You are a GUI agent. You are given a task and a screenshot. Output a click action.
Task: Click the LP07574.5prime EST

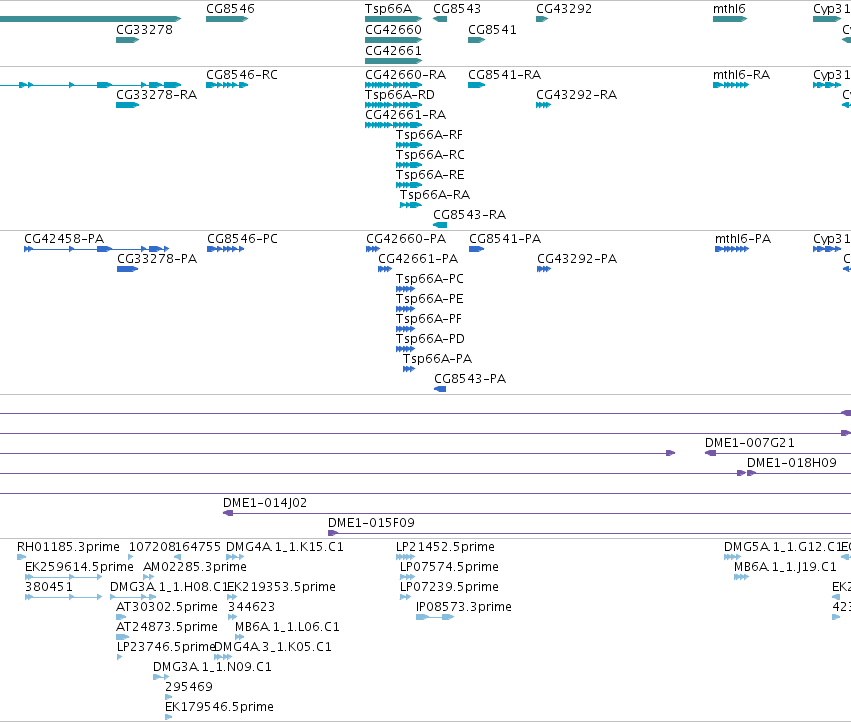click(x=407, y=577)
